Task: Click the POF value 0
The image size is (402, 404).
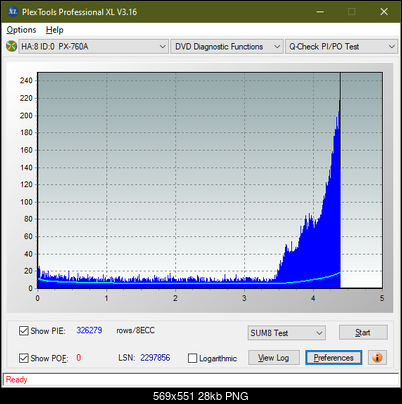Action: [x=79, y=358]
